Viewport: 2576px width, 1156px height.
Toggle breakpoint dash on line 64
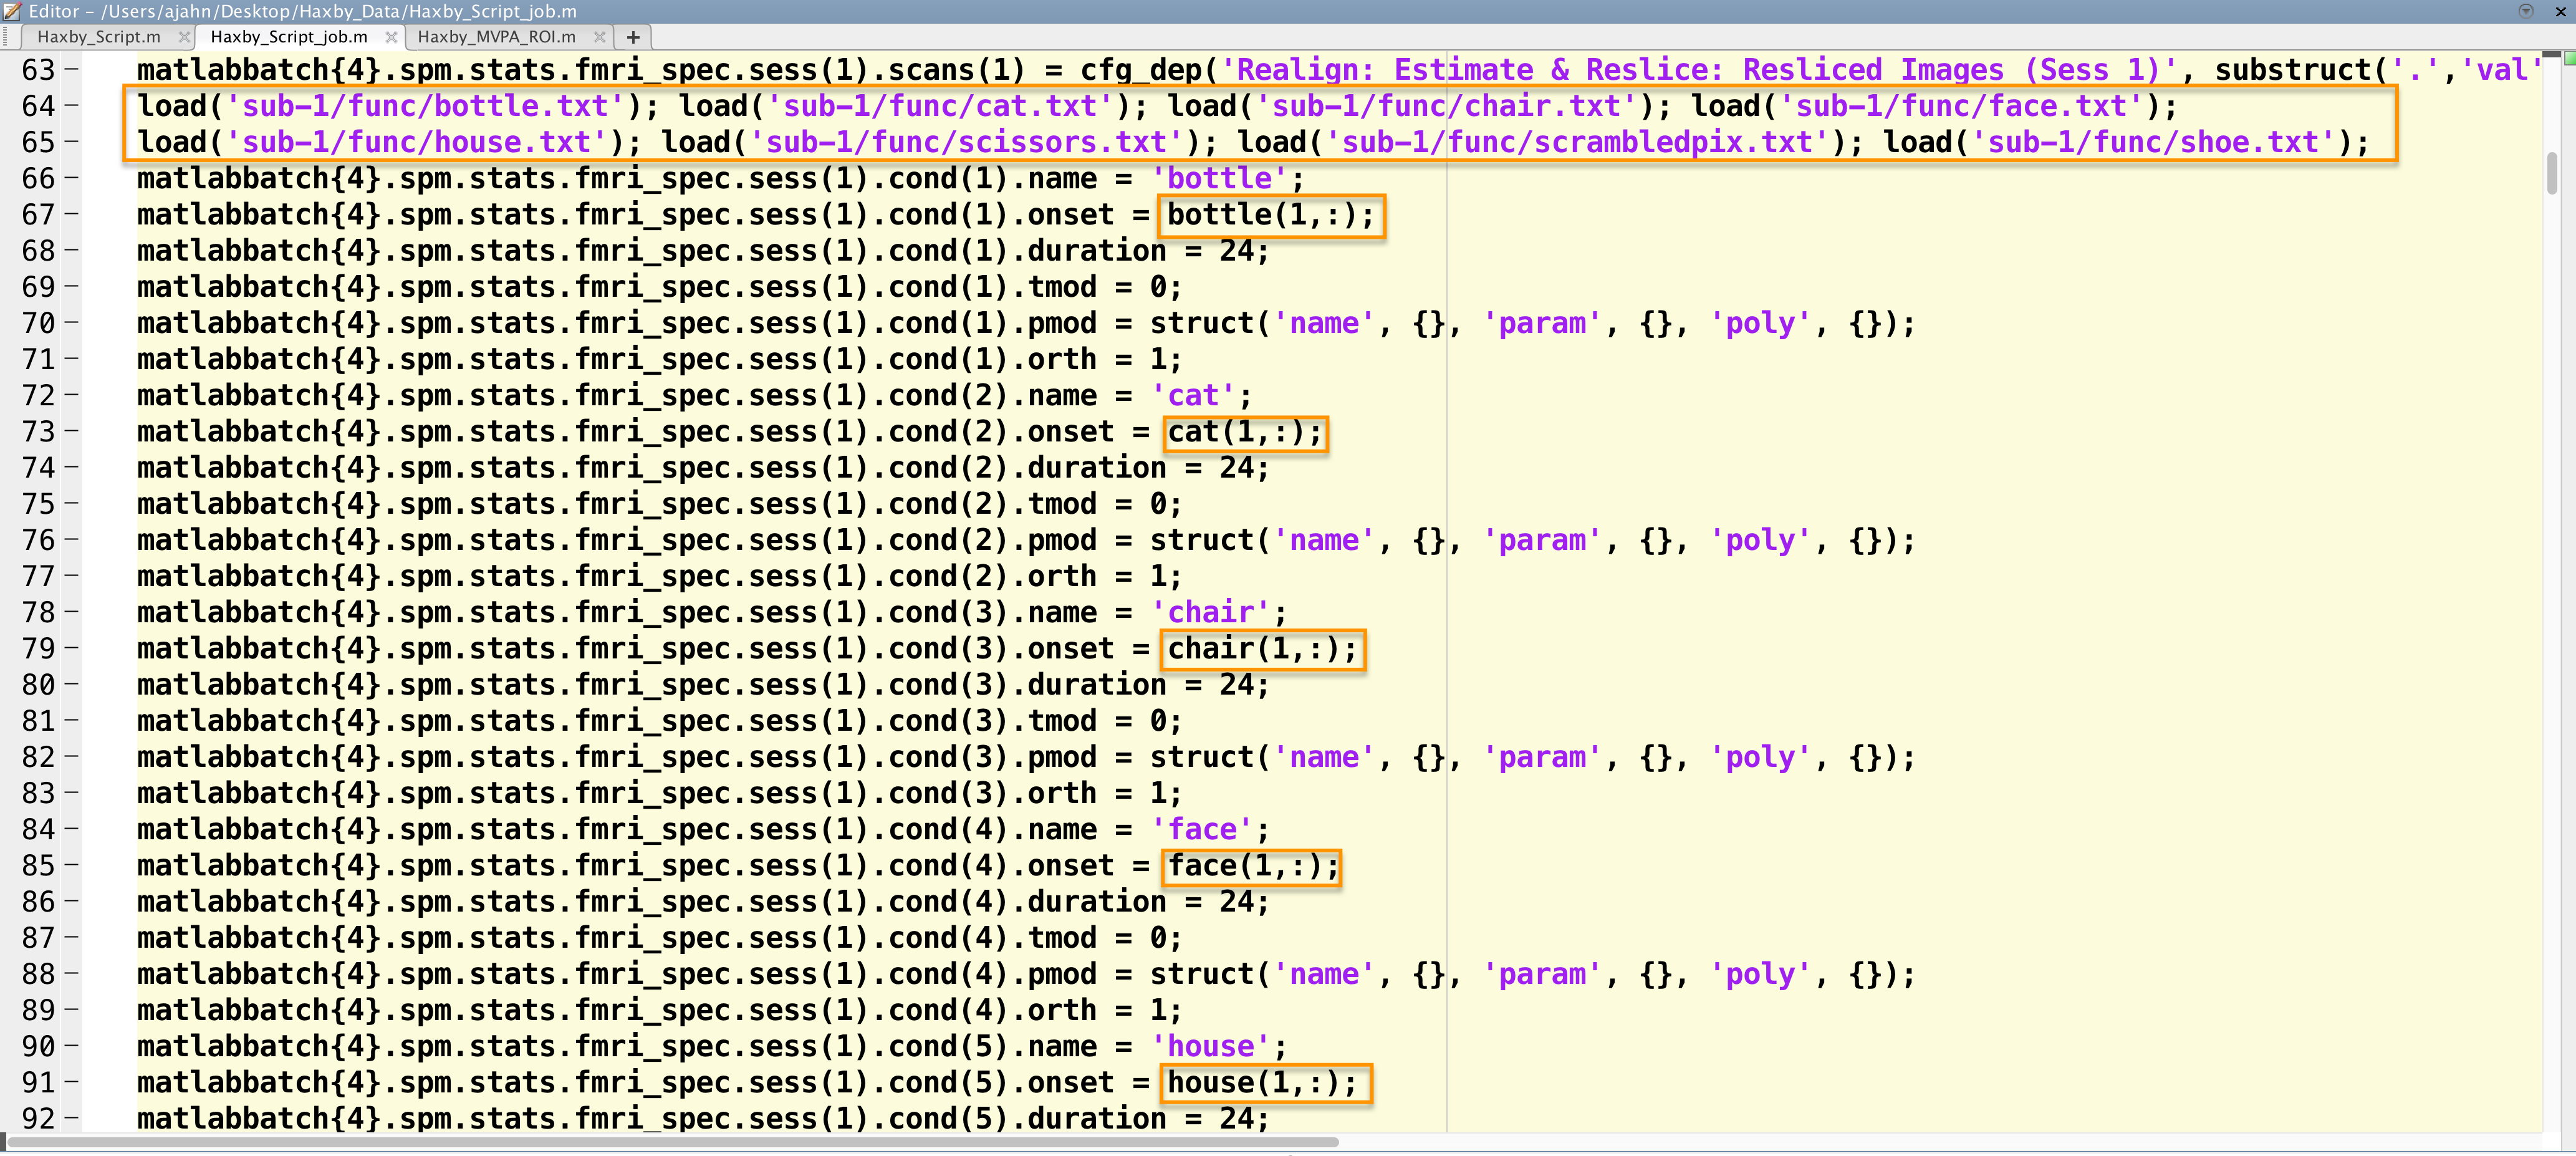(x=72, y=106)
